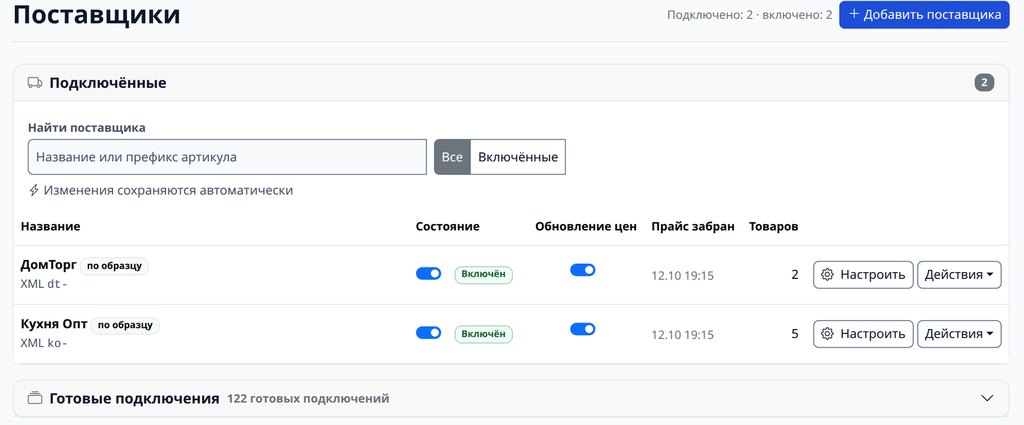Open the Действия dropdown for Кухня Опт

click(959, 334)
